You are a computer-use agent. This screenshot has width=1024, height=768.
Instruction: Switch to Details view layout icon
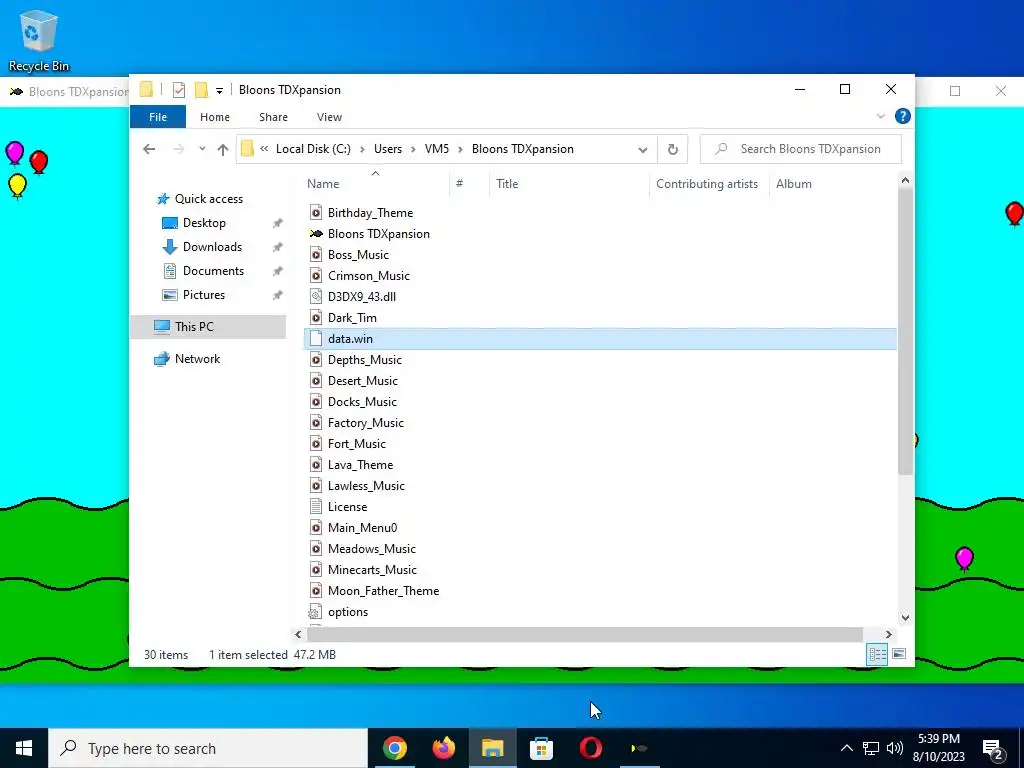877,654
